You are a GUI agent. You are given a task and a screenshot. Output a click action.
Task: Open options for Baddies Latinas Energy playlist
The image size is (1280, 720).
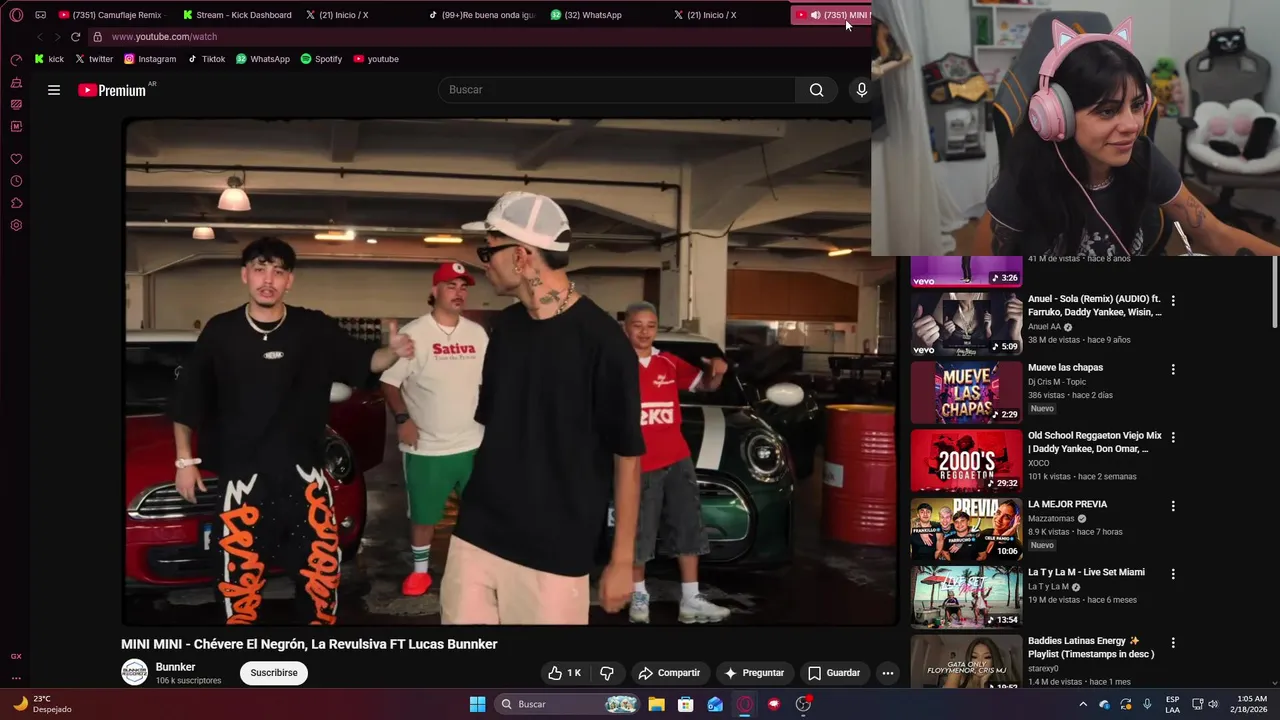(1173, 642)
